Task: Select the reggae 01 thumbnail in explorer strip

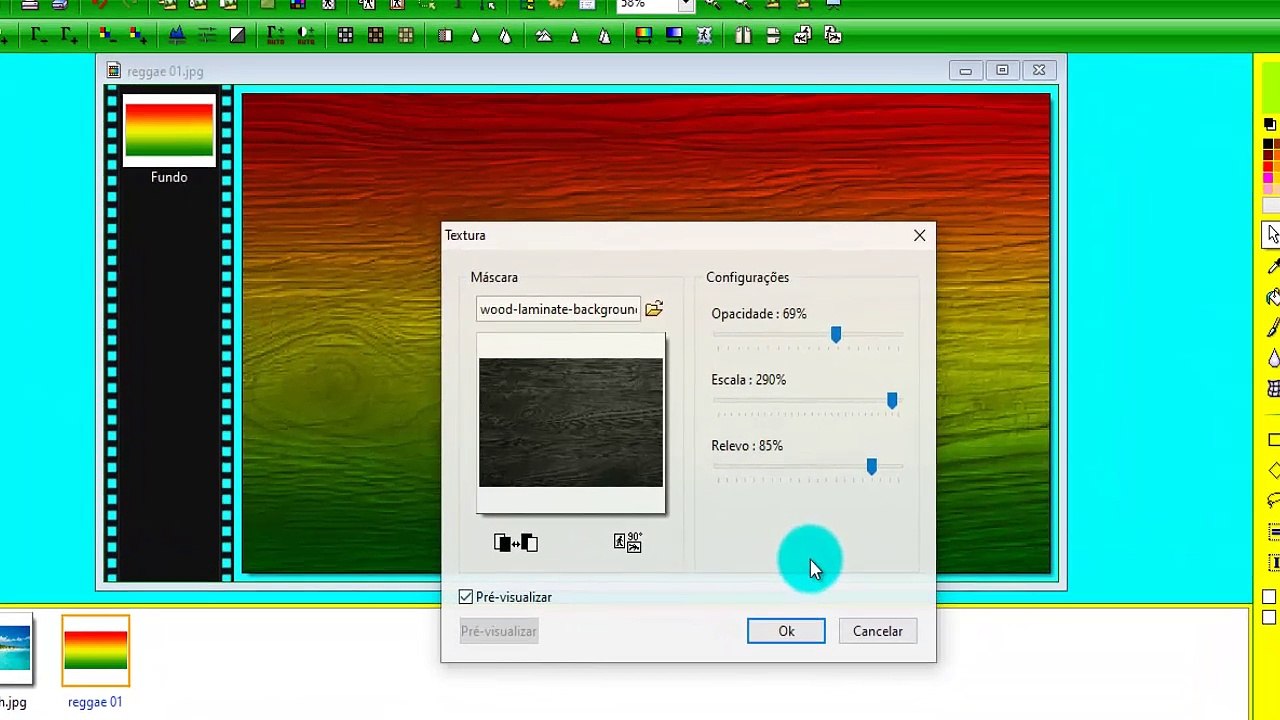Action: 96,651
